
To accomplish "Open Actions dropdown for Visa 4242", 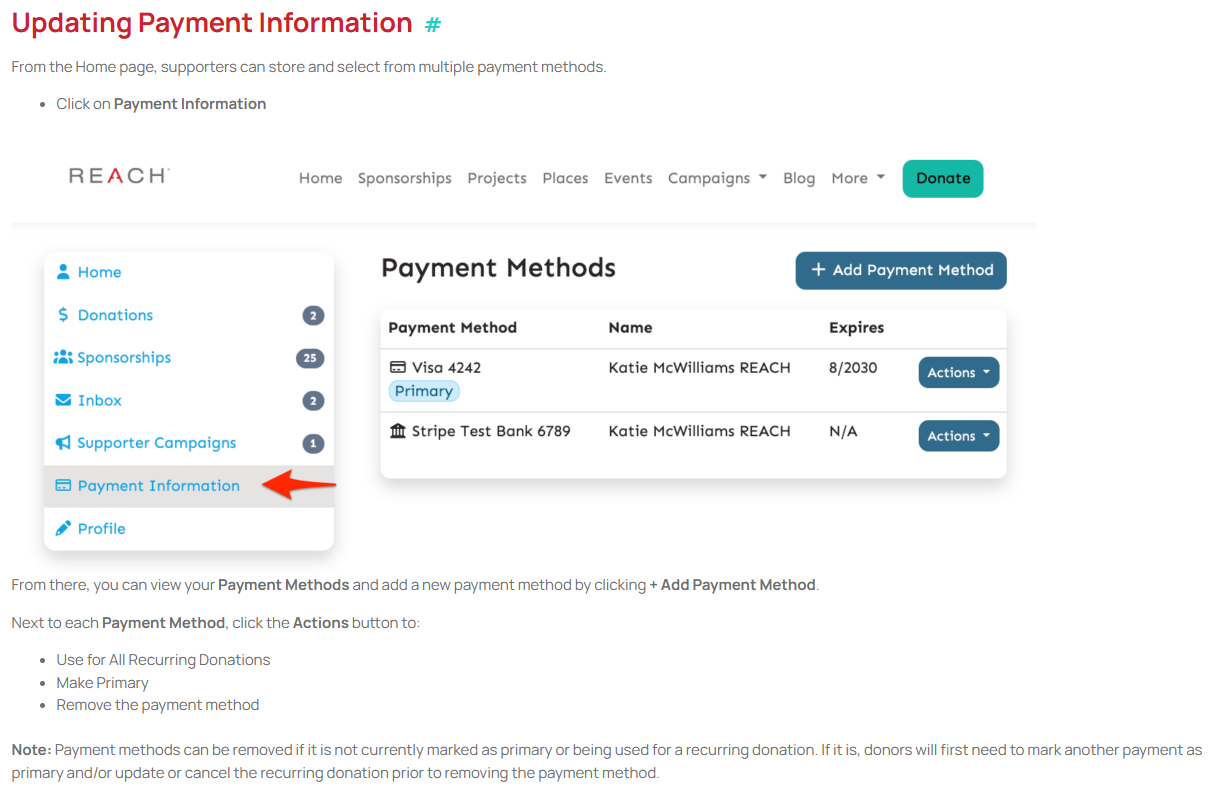I will coord(958,372).
